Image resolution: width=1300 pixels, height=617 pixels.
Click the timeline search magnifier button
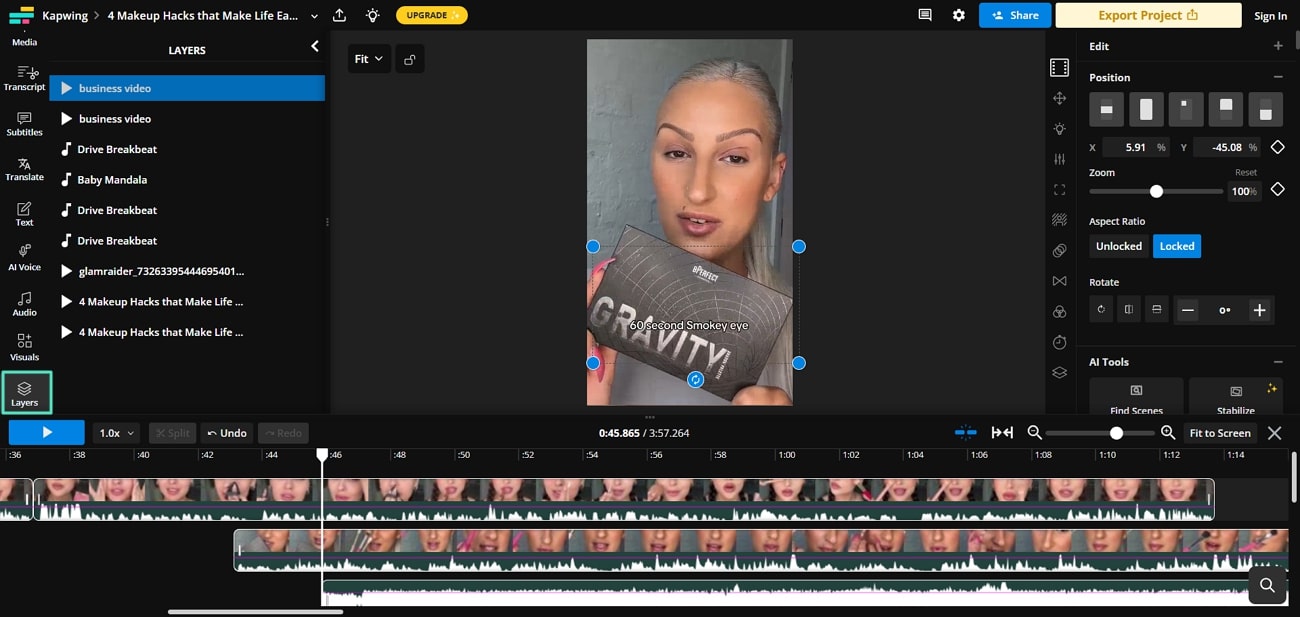click(x=1267, y=585)
